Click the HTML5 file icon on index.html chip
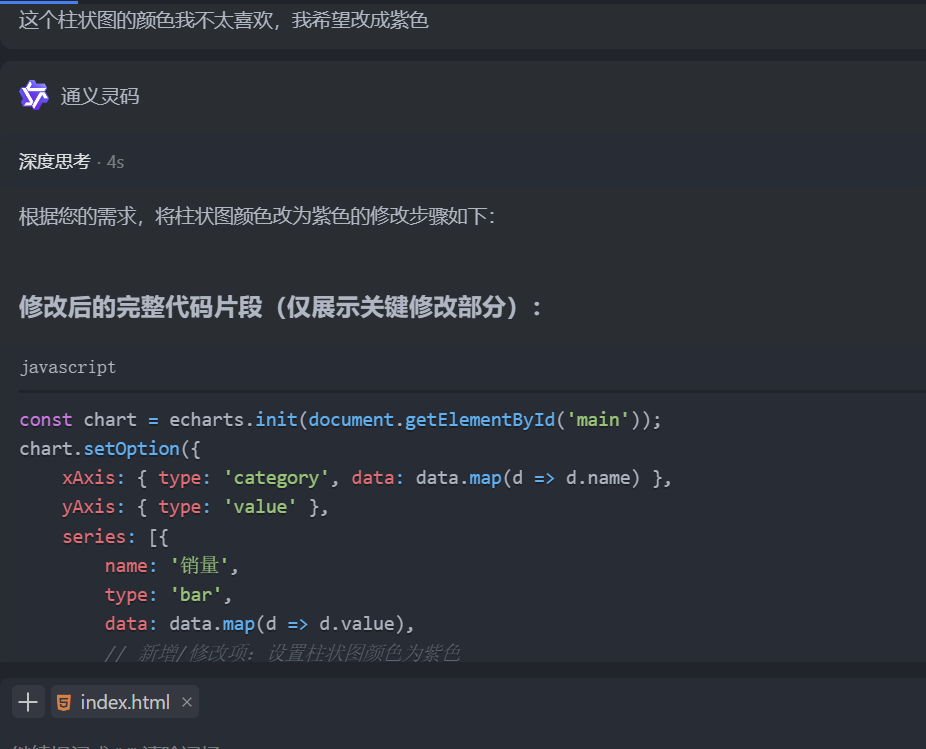 click(x=64, y=702)
